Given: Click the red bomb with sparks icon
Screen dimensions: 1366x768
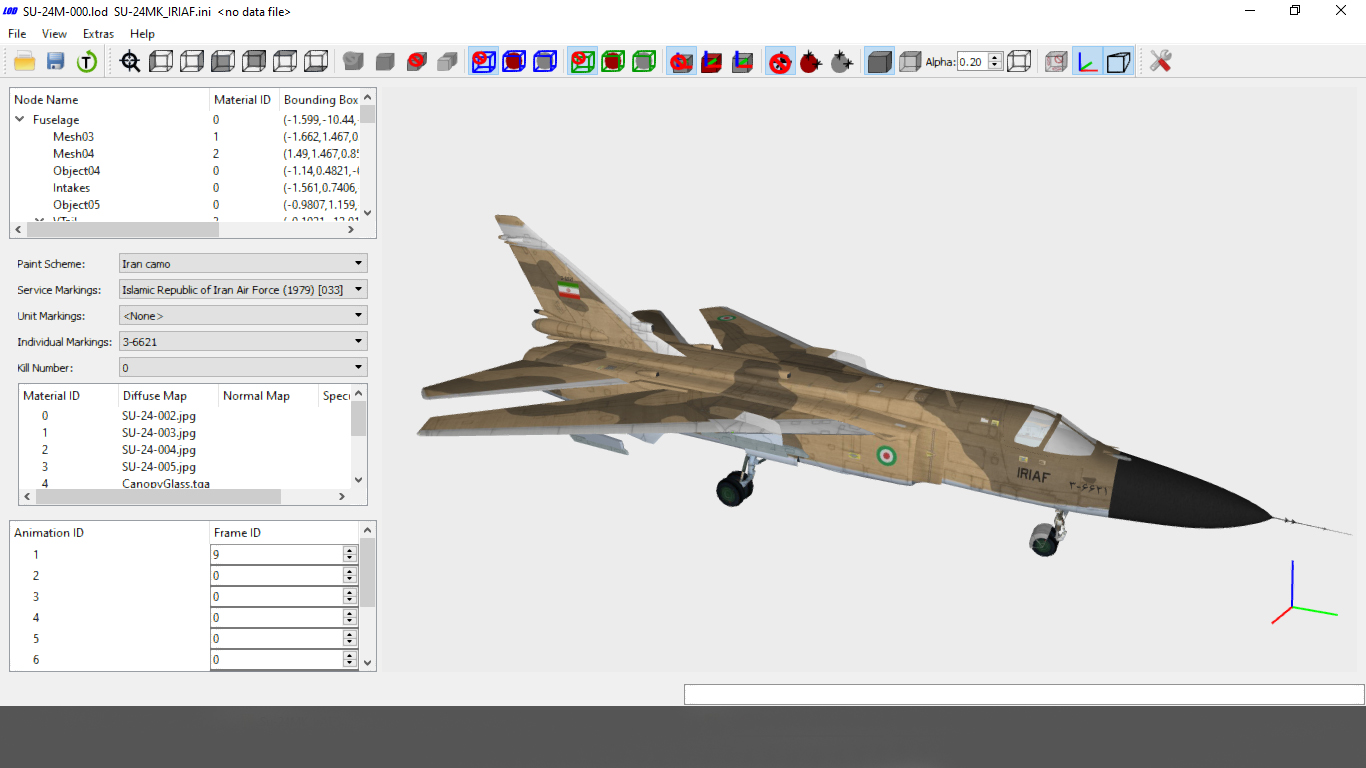Looking at the screenshot, I should pos(811,61).
